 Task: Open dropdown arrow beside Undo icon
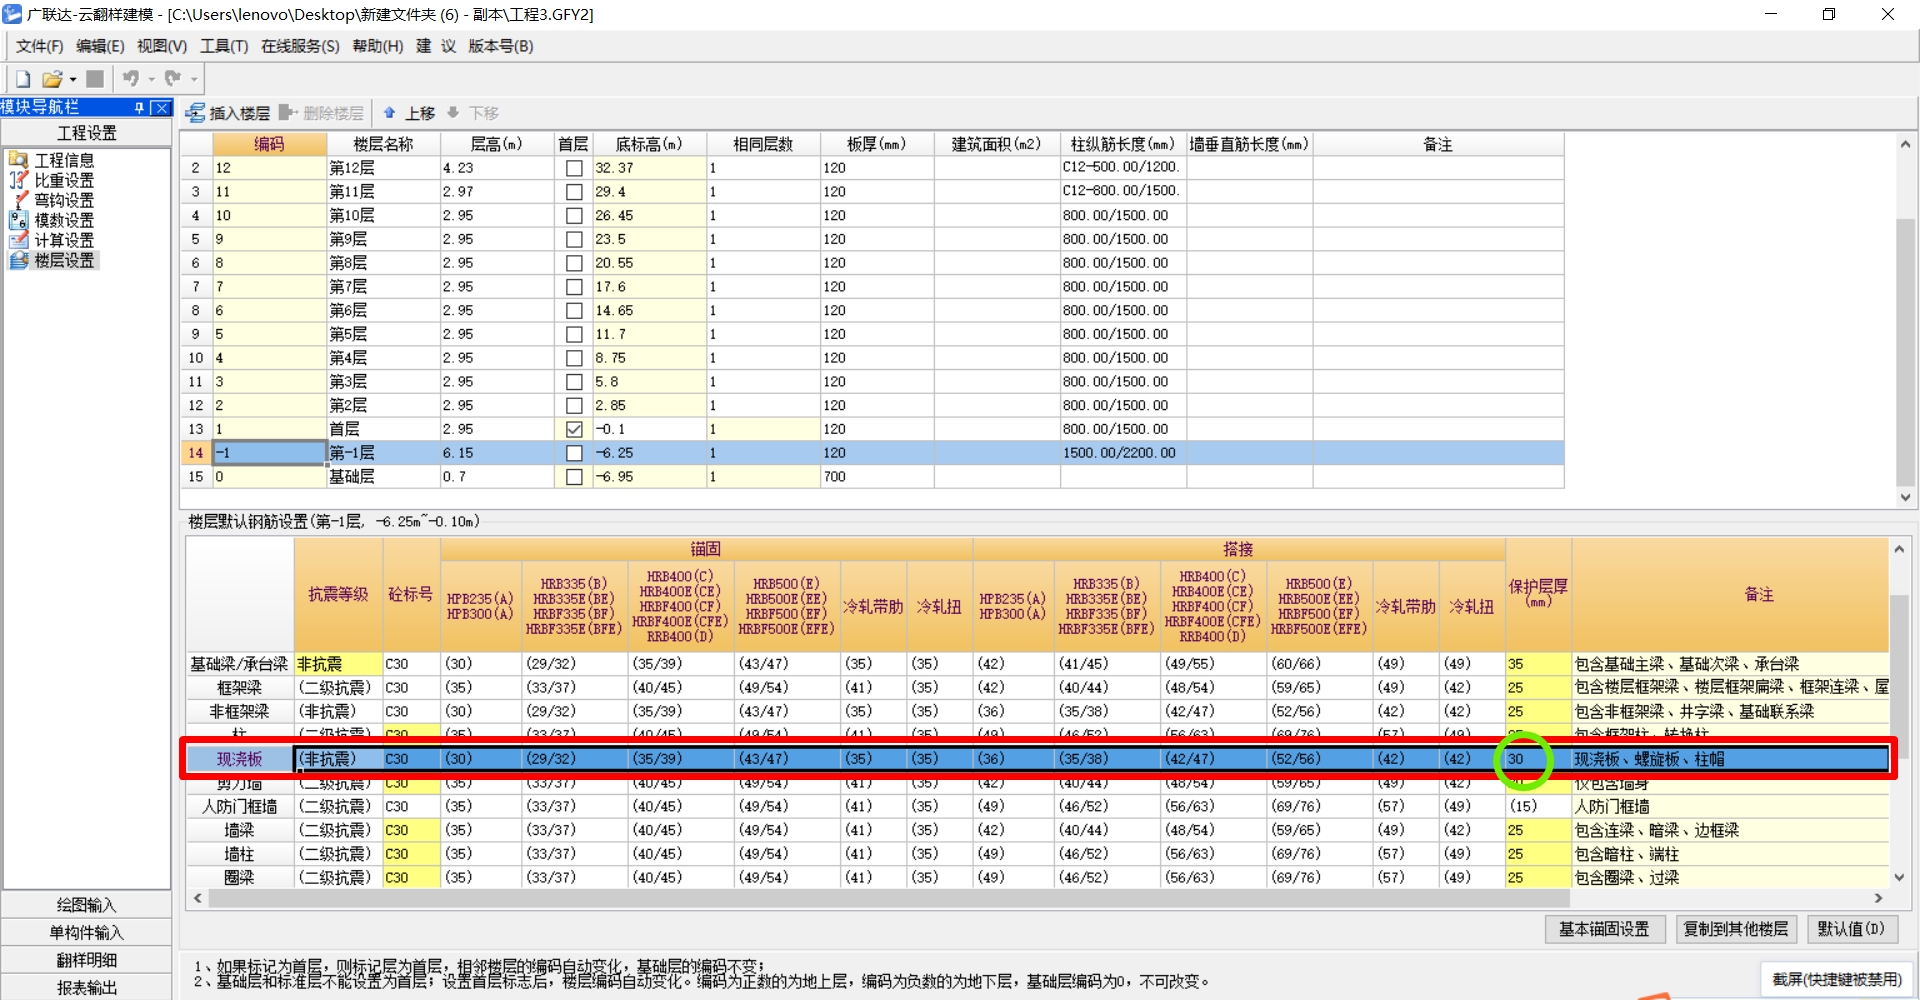[x=151, y=80]
